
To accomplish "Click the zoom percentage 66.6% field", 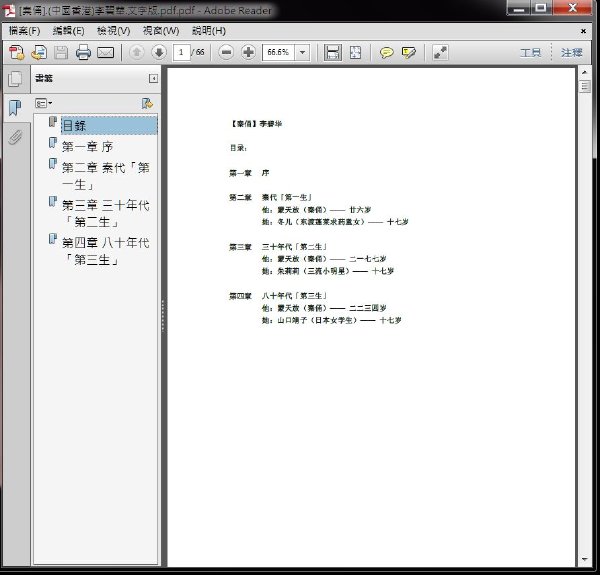I will tap(278, 52).
